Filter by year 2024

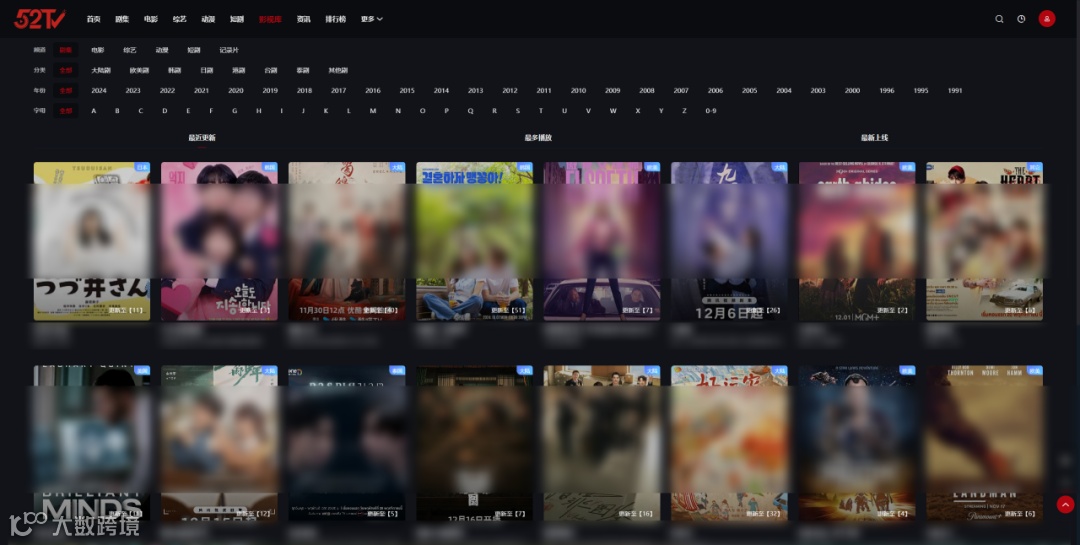(98, 90)
